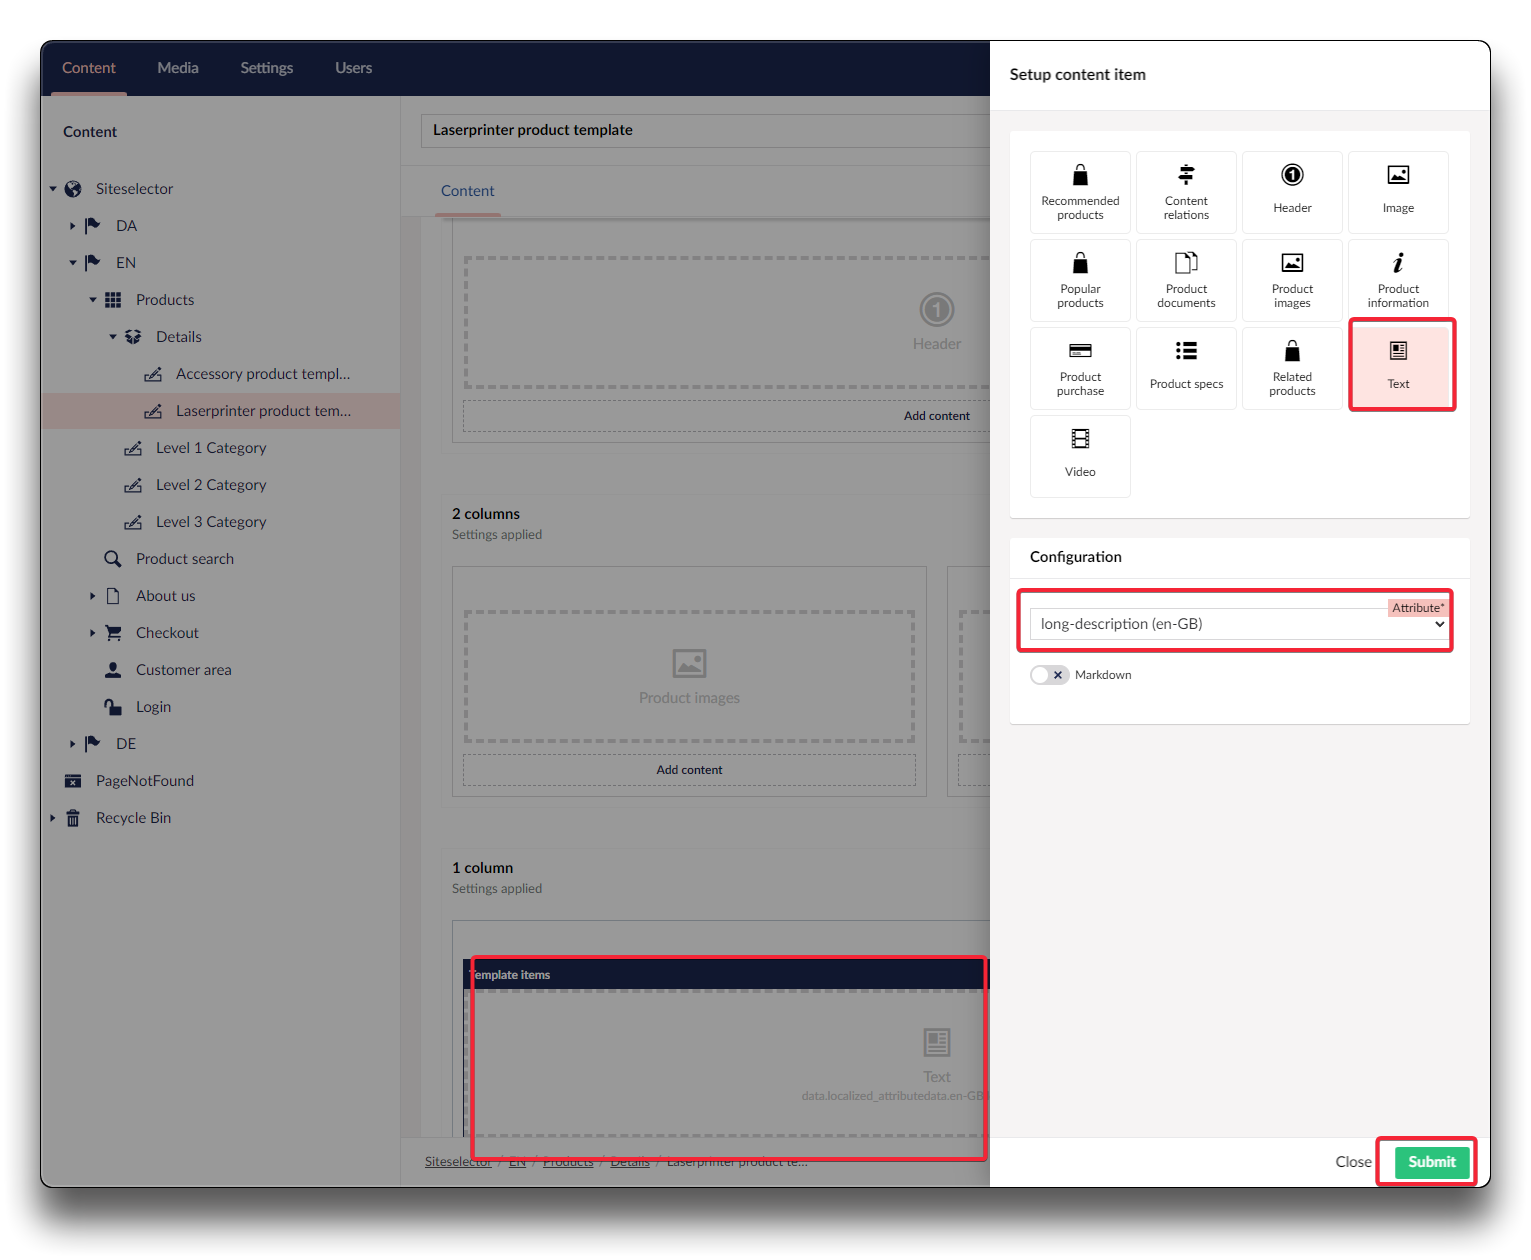Expand the DE language node

pos(72,744)
